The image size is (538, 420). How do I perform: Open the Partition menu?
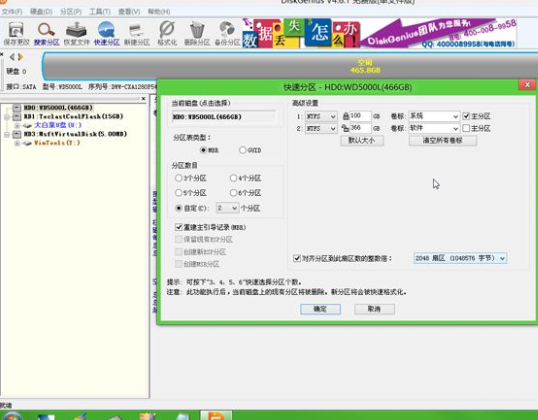(70, 12)
